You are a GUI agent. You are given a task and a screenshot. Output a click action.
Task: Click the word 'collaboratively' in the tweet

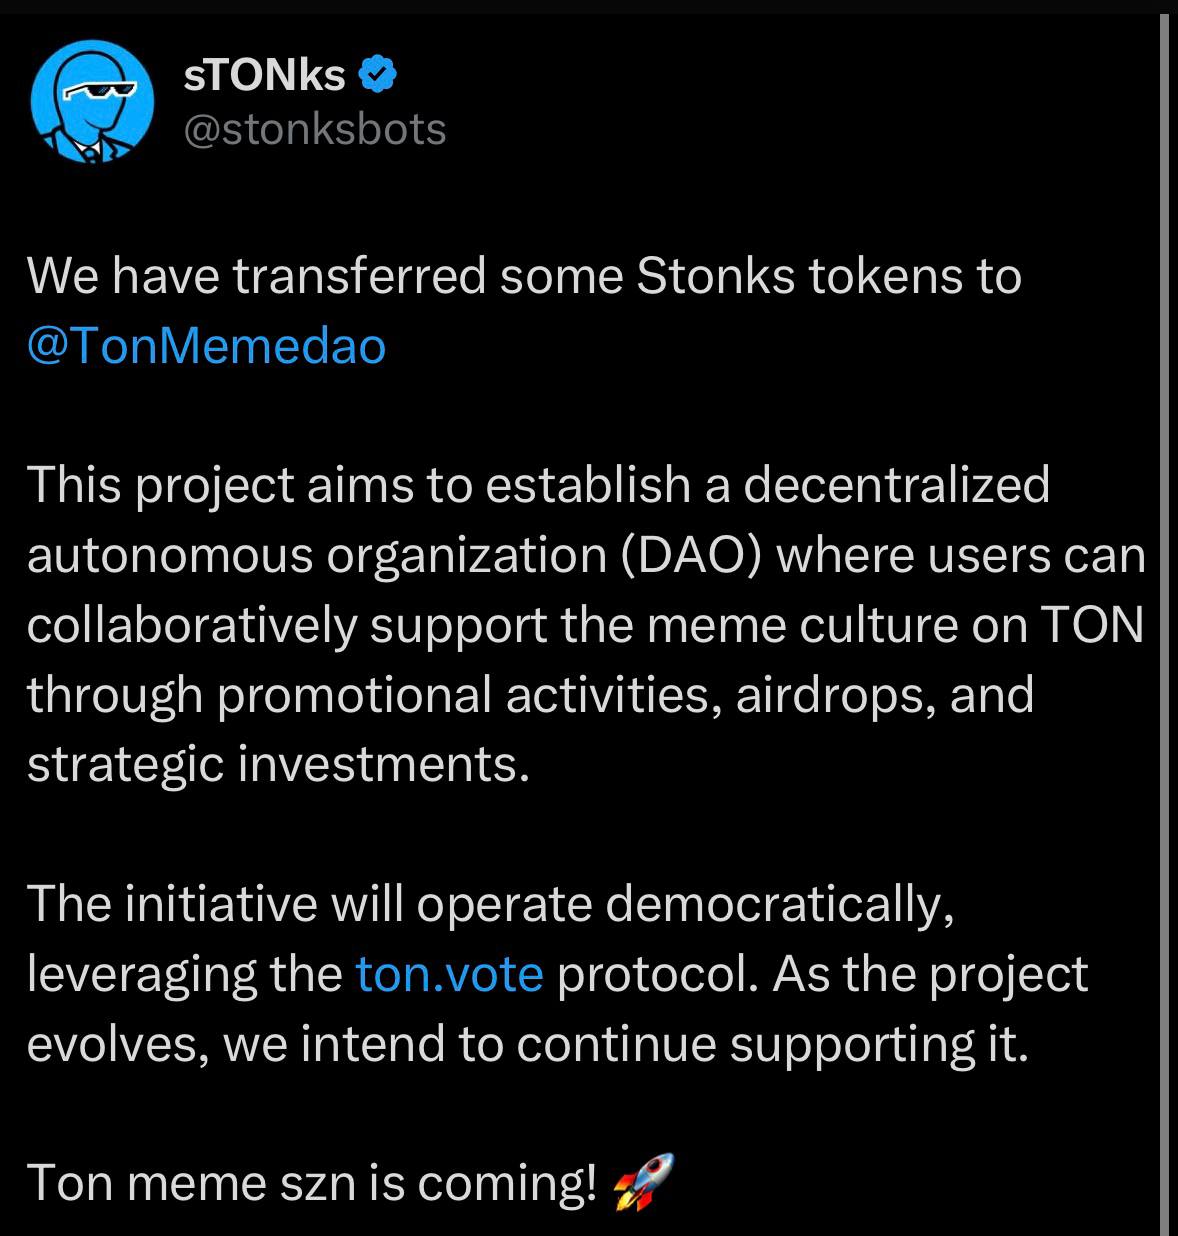(191, 625)
